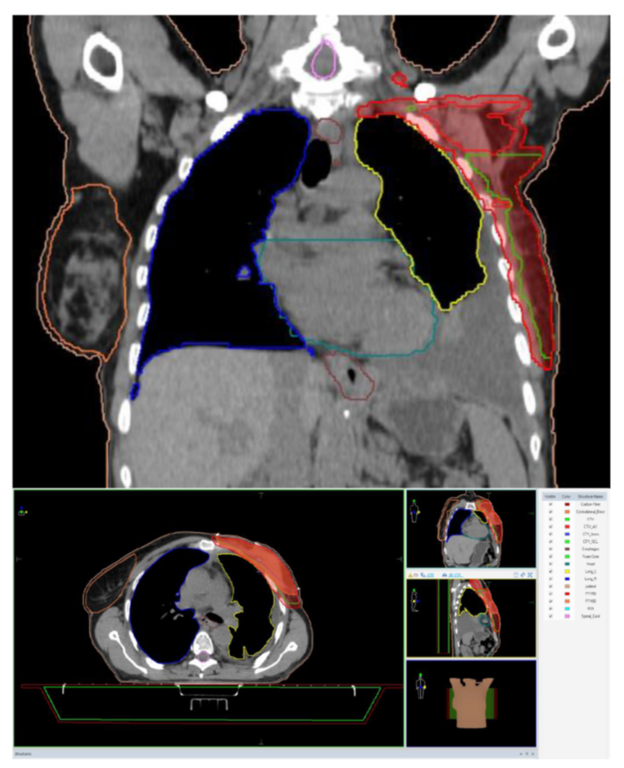Open the teal Heart color swatch

[x=567, y=564]
